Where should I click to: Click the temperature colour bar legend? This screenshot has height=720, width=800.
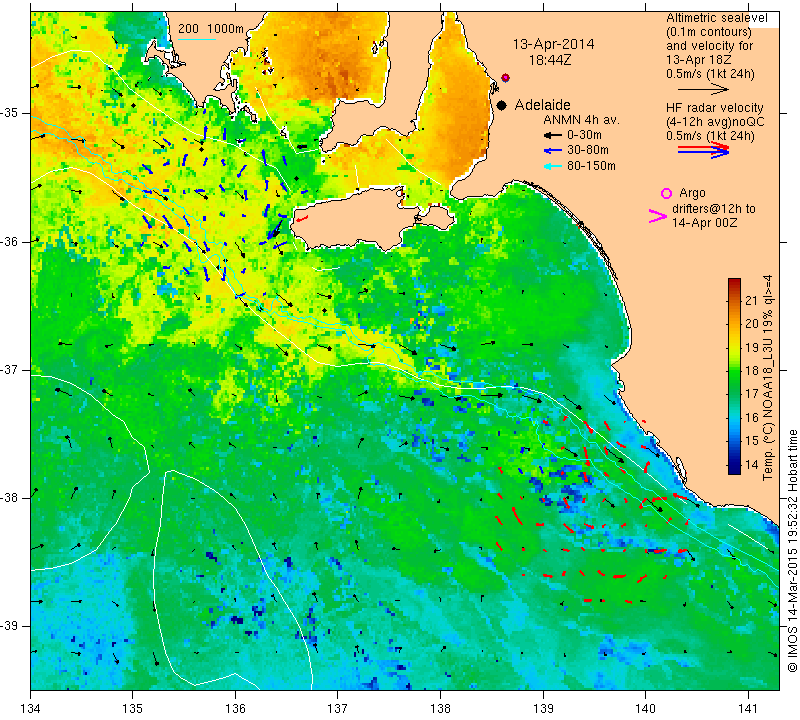734,377
